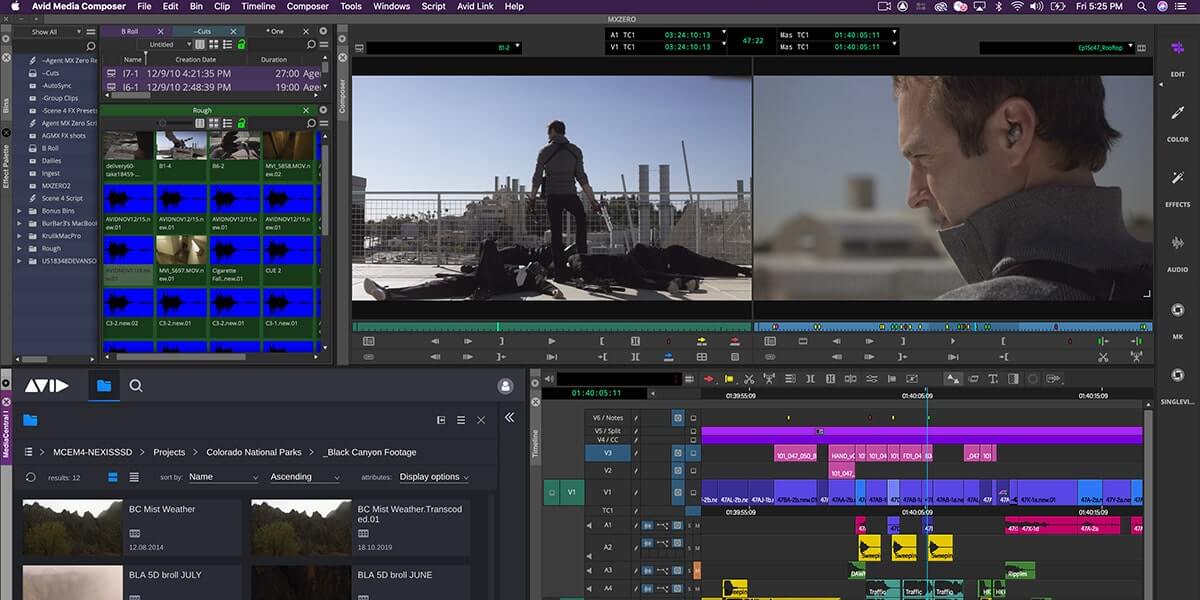
Task: Click the MediaCentral dock panel icon
Action: click(441, 420)
